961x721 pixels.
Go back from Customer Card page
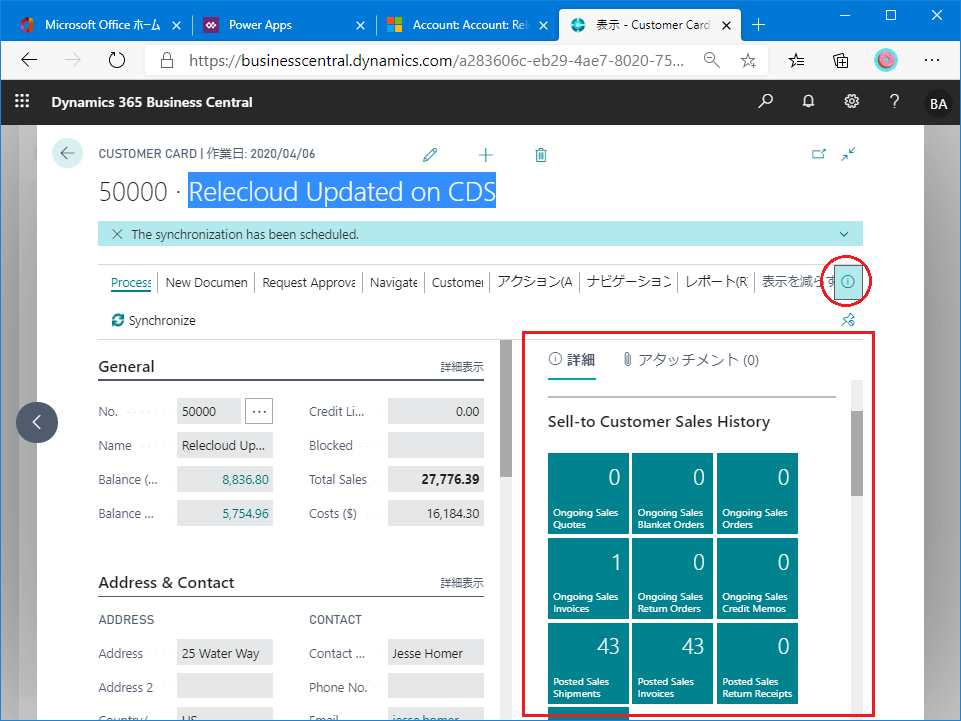coord(67,153)
